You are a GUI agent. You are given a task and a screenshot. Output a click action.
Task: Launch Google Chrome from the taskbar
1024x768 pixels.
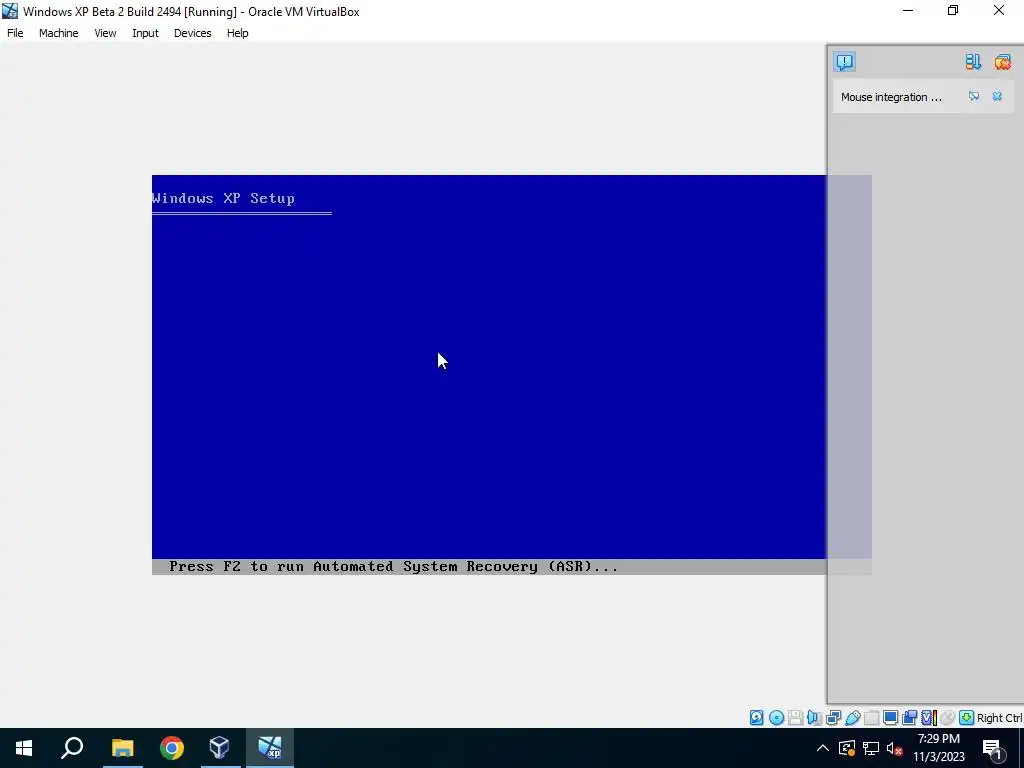(x=172, y=748)
